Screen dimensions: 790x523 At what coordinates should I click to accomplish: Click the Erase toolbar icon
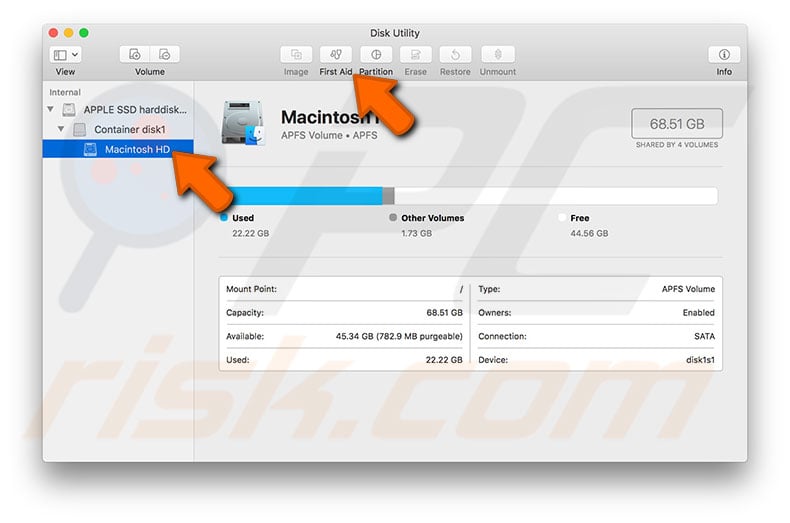(x=416, y=54)
